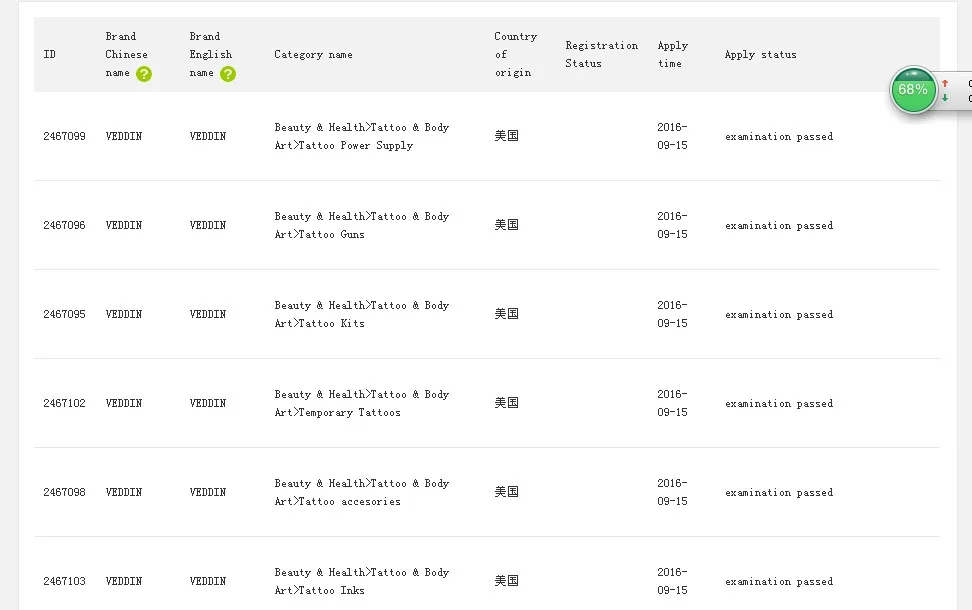Click ID 2467099 cell
The height and width of the screenshot is (610, 972).
pyautogui.click(x=64, y=136)
